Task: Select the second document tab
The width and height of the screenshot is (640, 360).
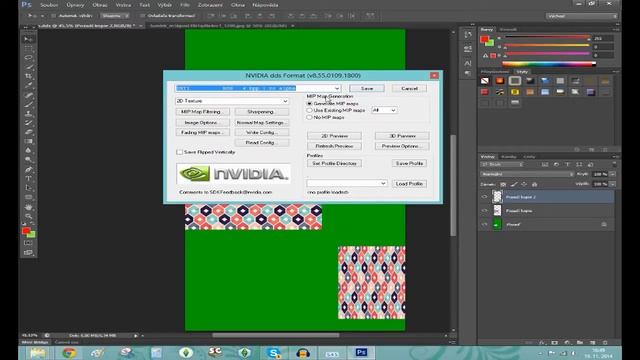Action: (218, 25)
